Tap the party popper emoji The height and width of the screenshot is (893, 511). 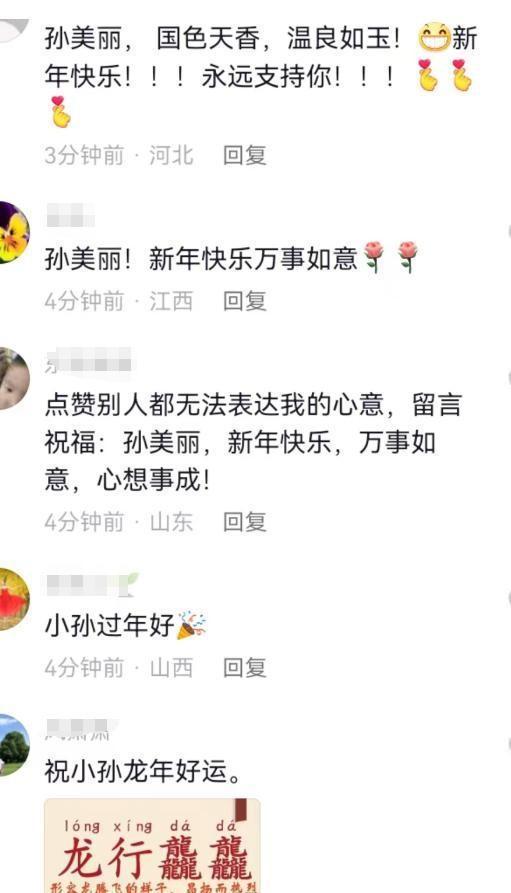pyautogui.click(x=191, y=625)
